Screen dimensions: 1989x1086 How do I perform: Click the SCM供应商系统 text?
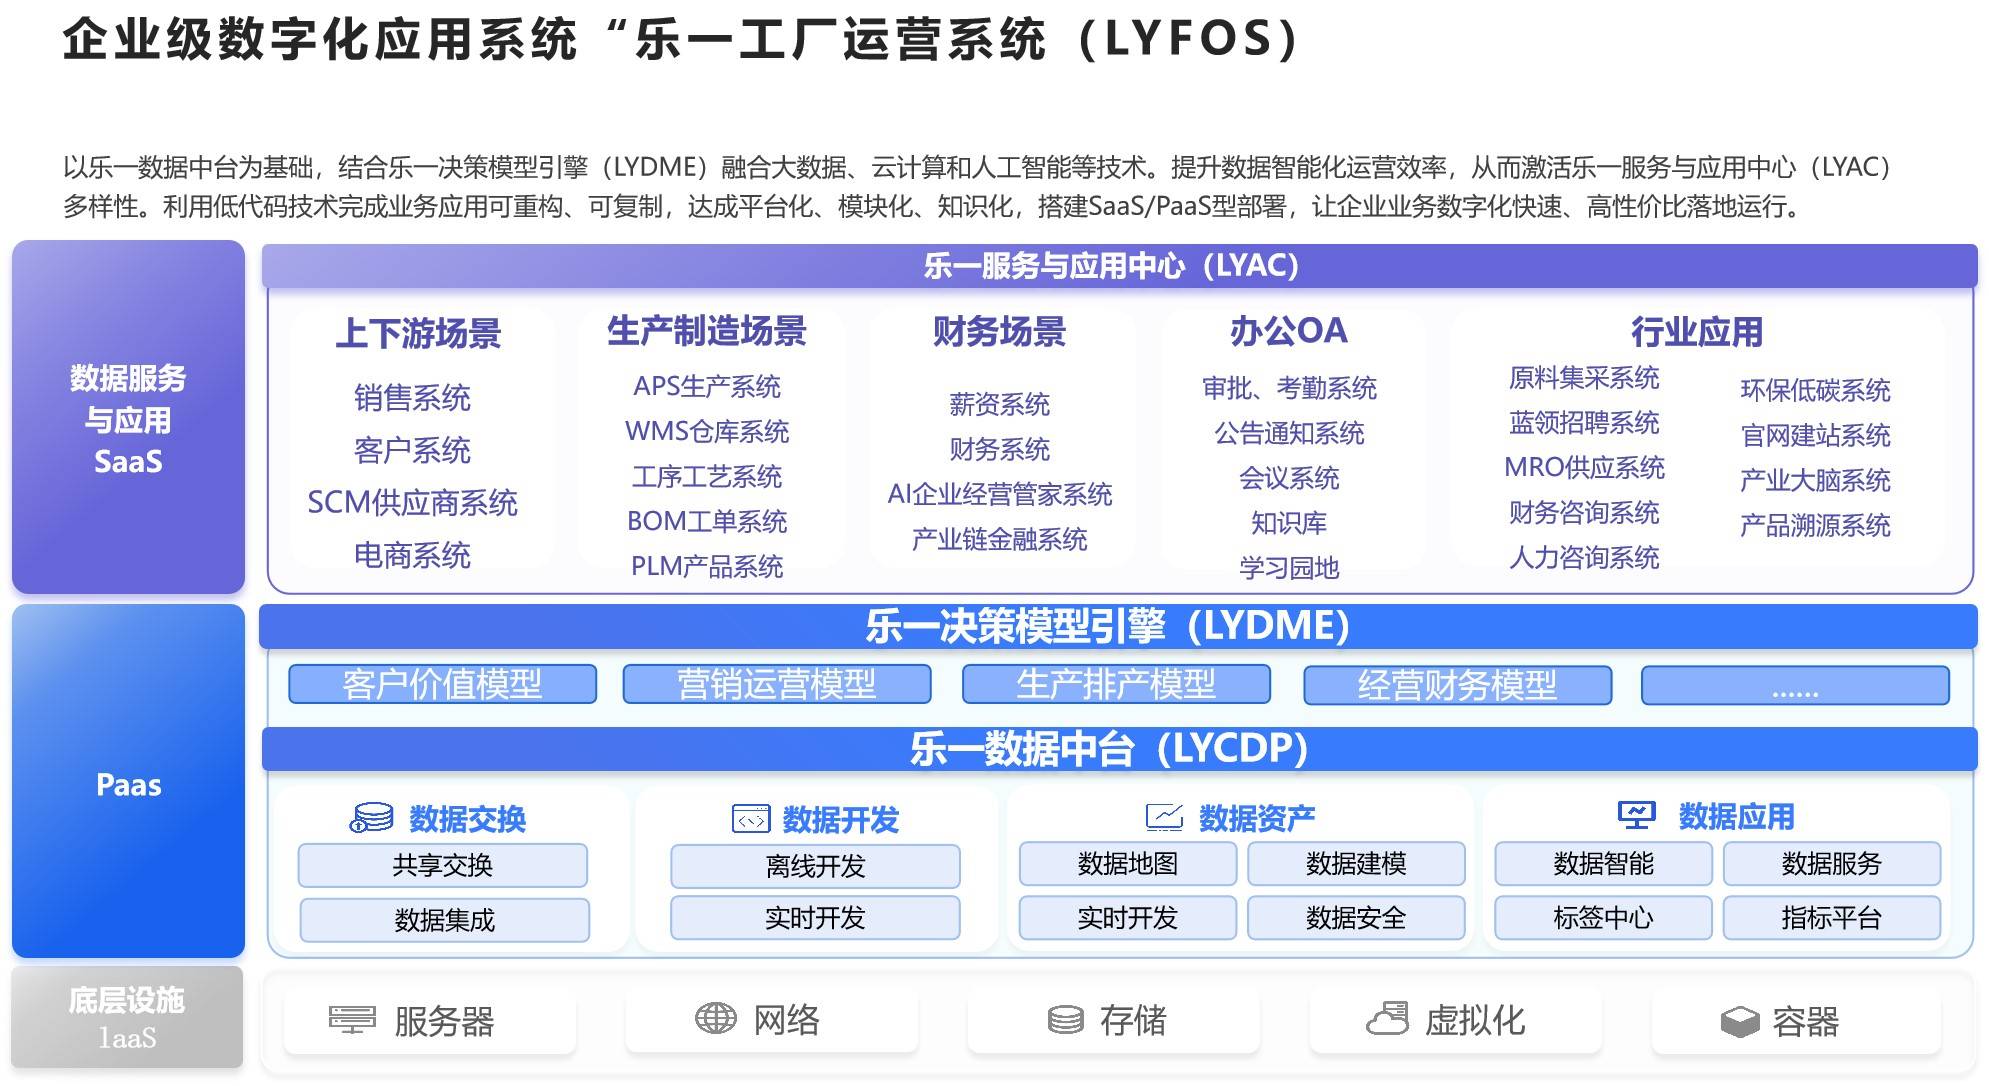click(x=412, y=502)
